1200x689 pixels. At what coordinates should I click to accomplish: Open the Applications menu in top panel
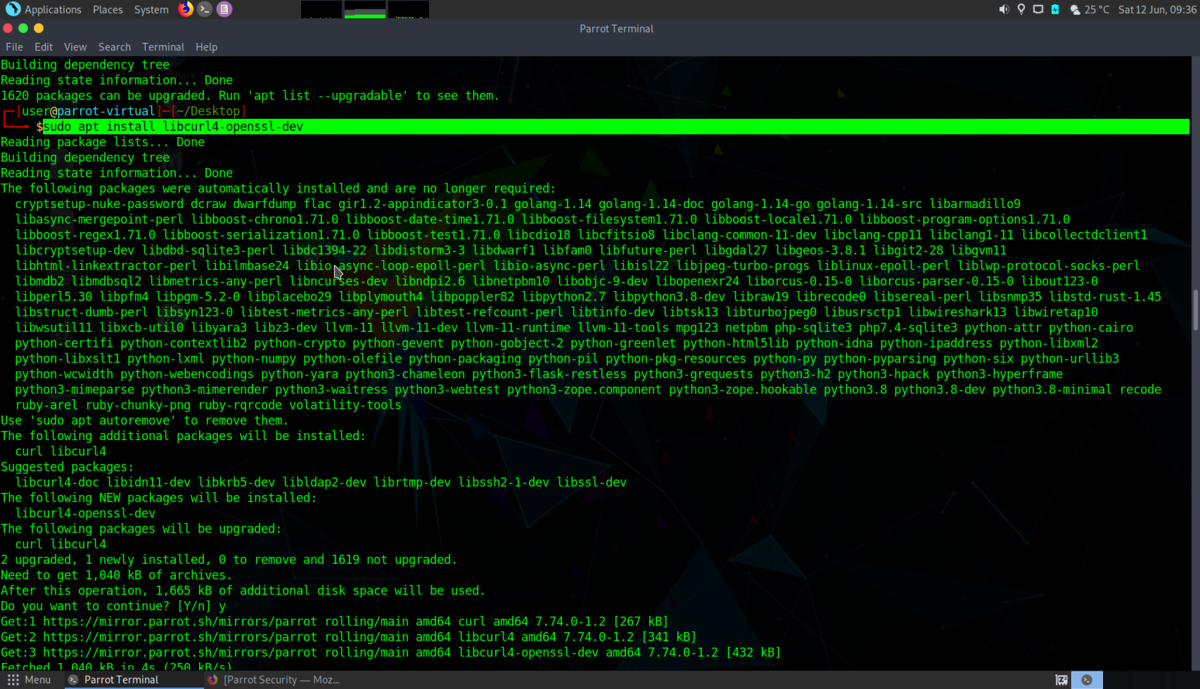(x=44, y=9)
